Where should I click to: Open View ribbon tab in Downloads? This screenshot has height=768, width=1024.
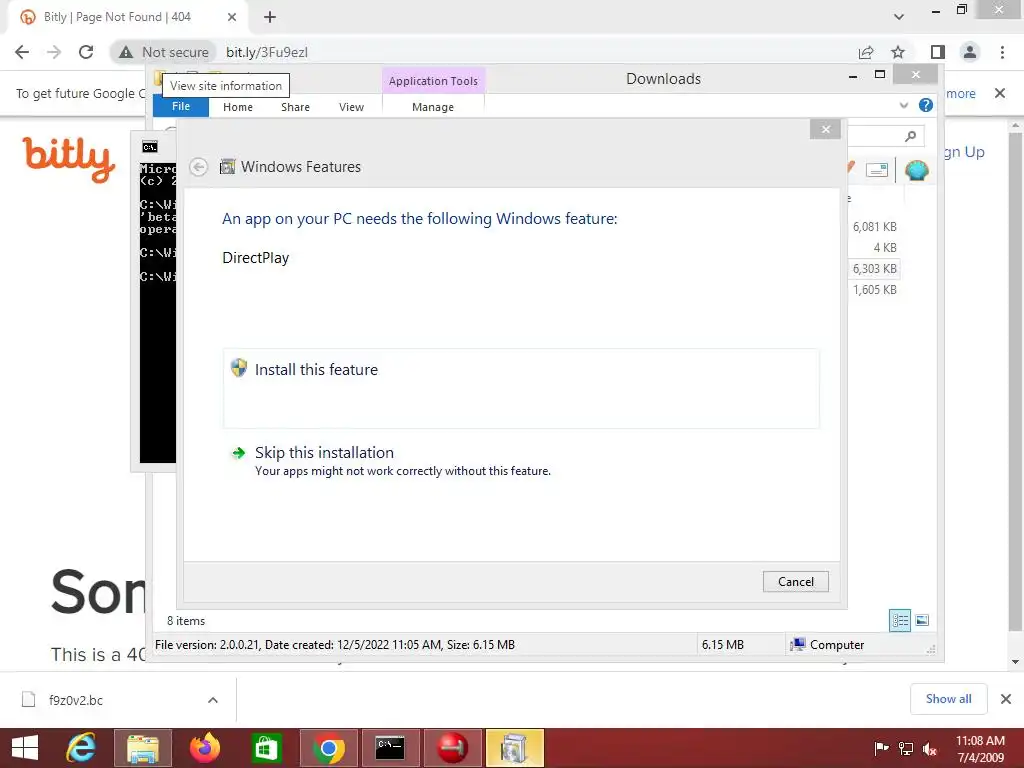(x=351, y=107)
